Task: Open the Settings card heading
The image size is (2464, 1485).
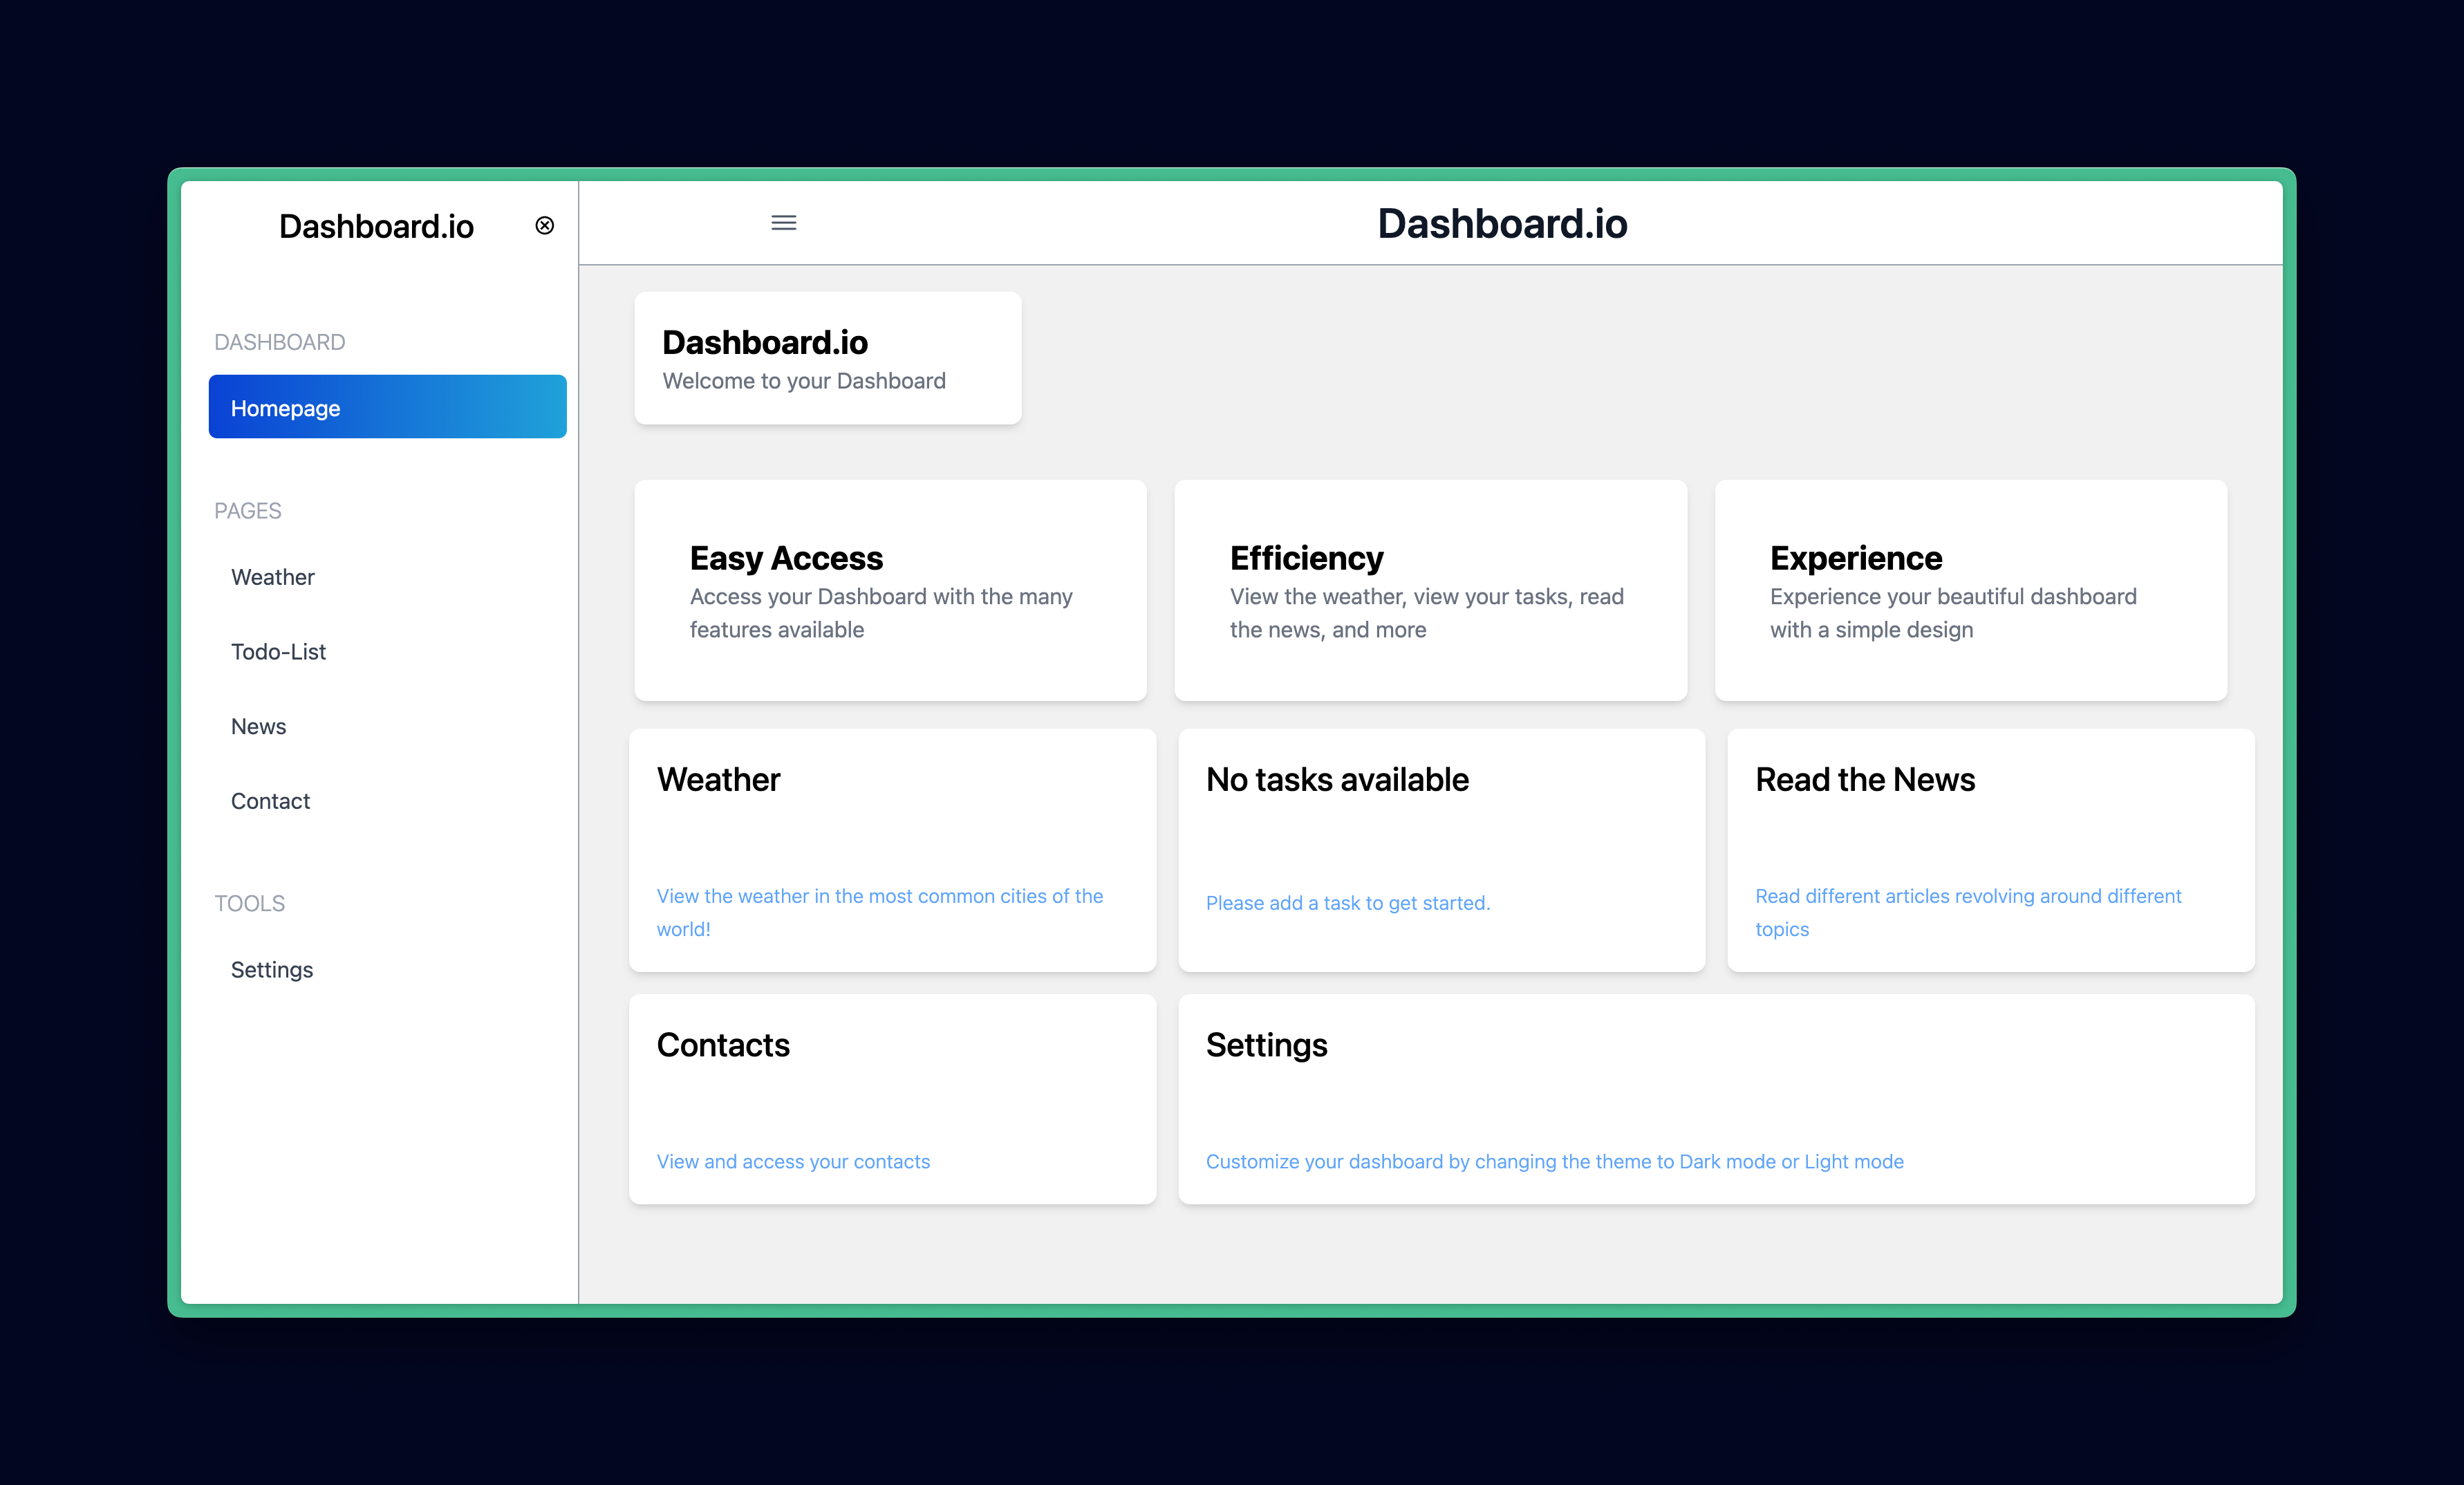Action: click(1266, 1045)
